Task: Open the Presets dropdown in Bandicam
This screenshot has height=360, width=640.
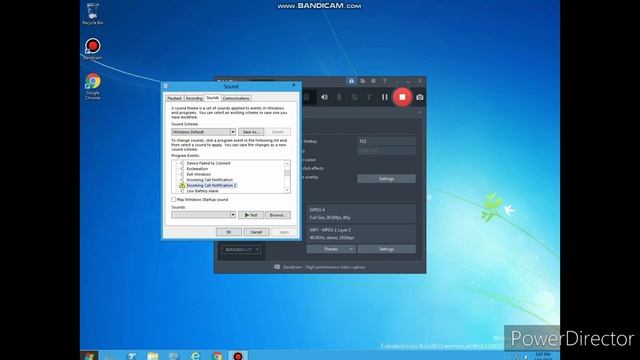Action: pyautogui.click(x=331, y=249)
